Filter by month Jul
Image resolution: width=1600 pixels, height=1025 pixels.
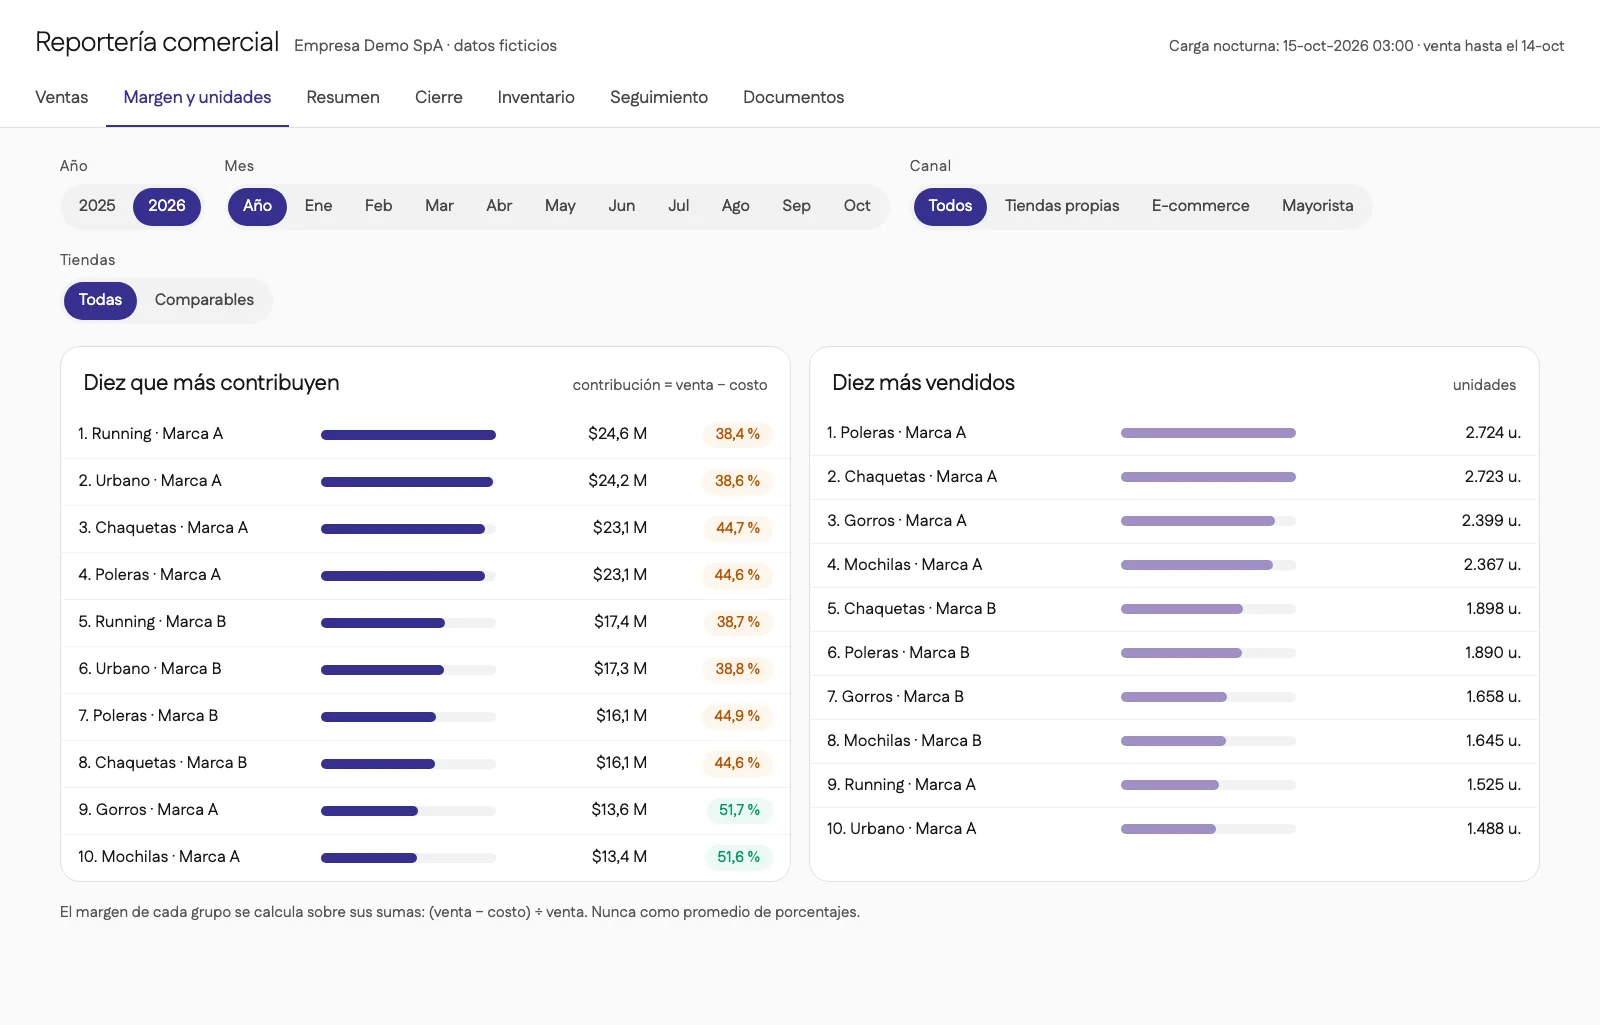[679, 206]
